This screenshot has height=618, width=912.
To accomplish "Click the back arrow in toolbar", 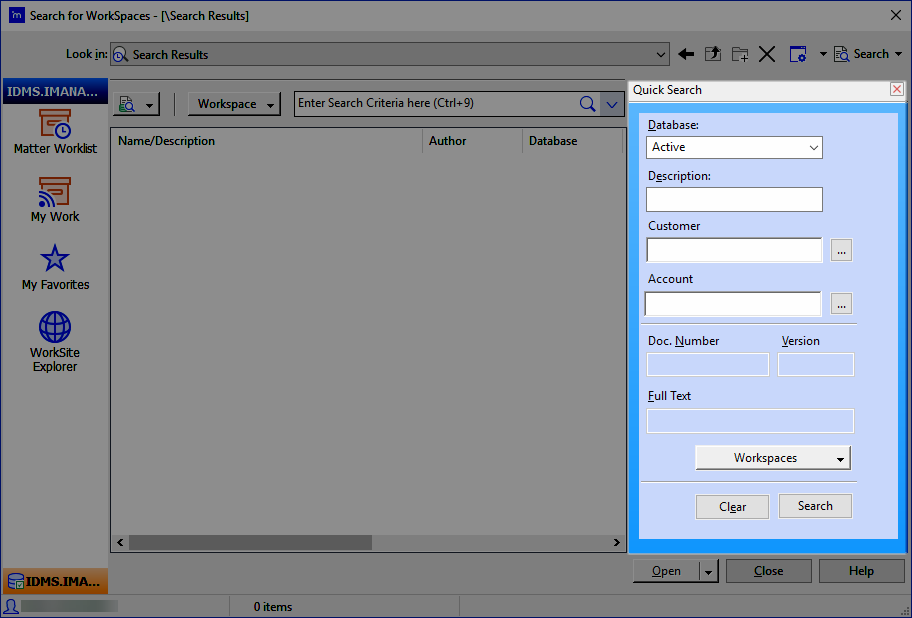I will click(686, 54).
